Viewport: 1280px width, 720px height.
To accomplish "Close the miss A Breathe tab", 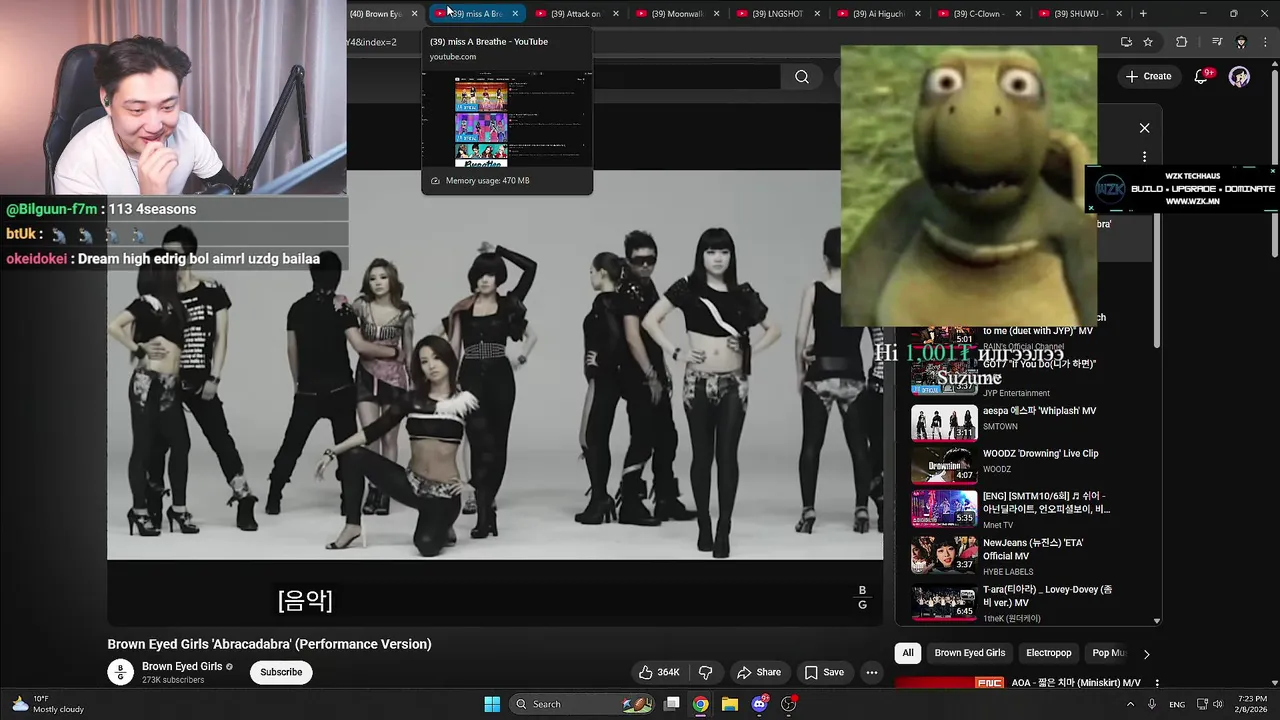I will click(515, 14).
